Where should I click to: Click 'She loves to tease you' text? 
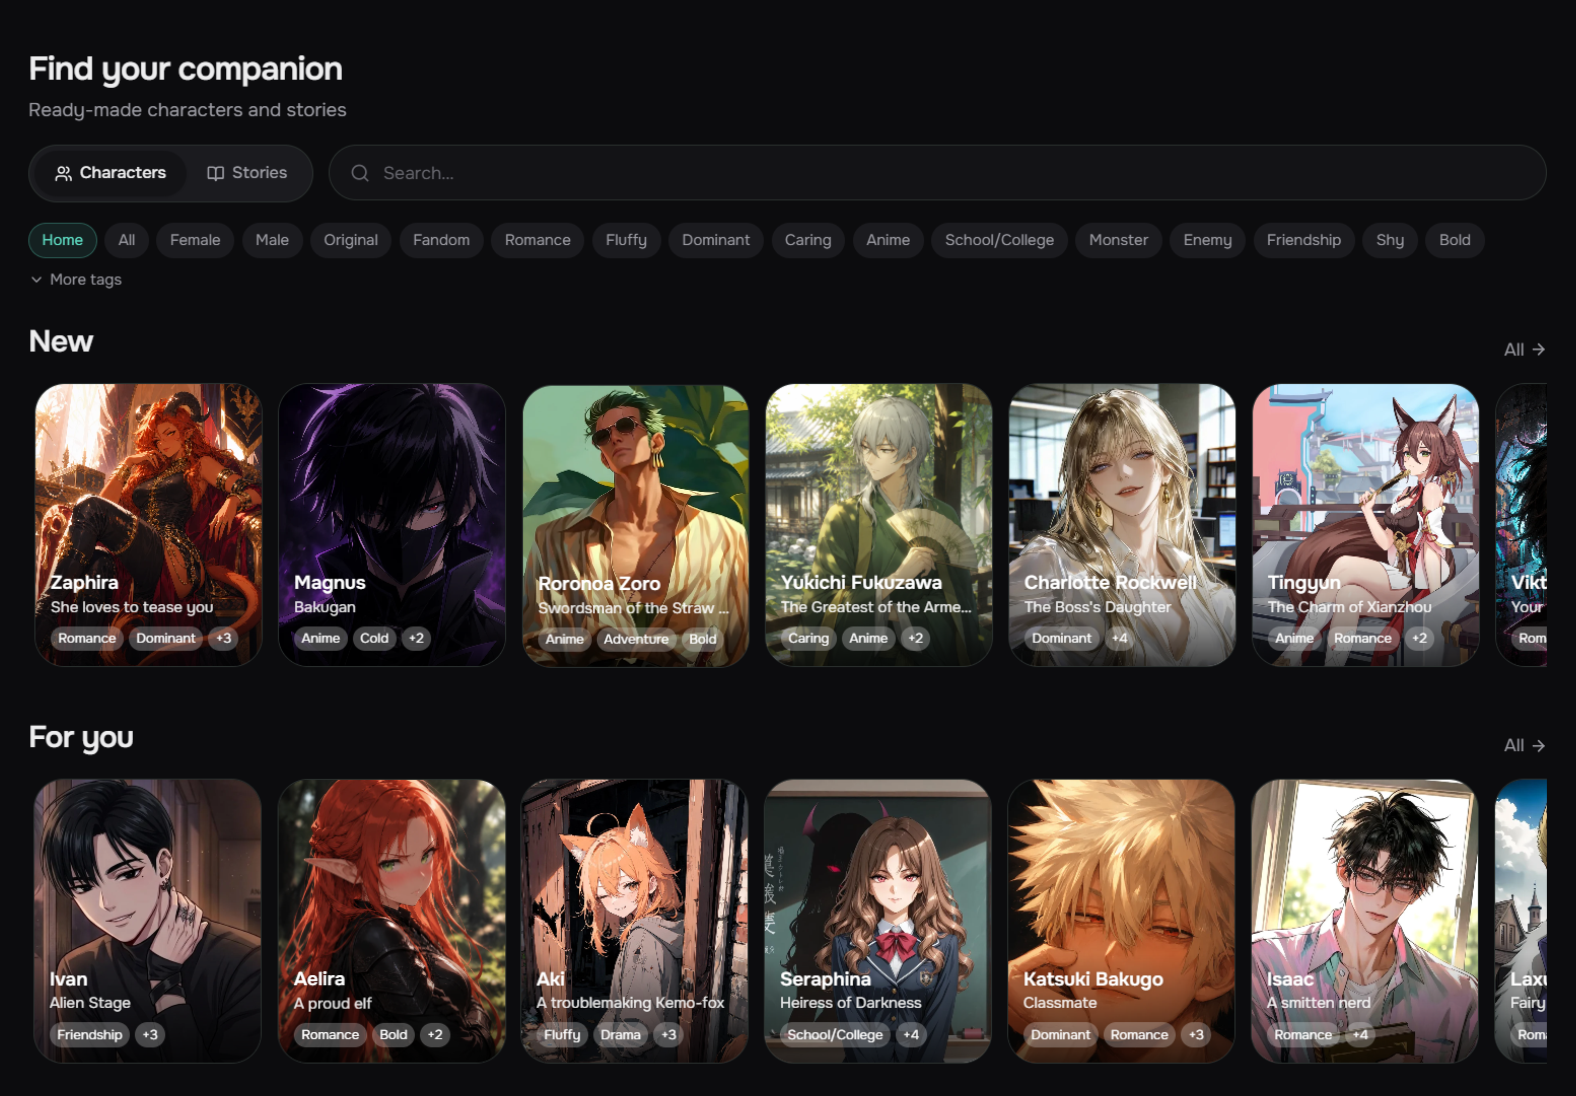click(132, 607)
